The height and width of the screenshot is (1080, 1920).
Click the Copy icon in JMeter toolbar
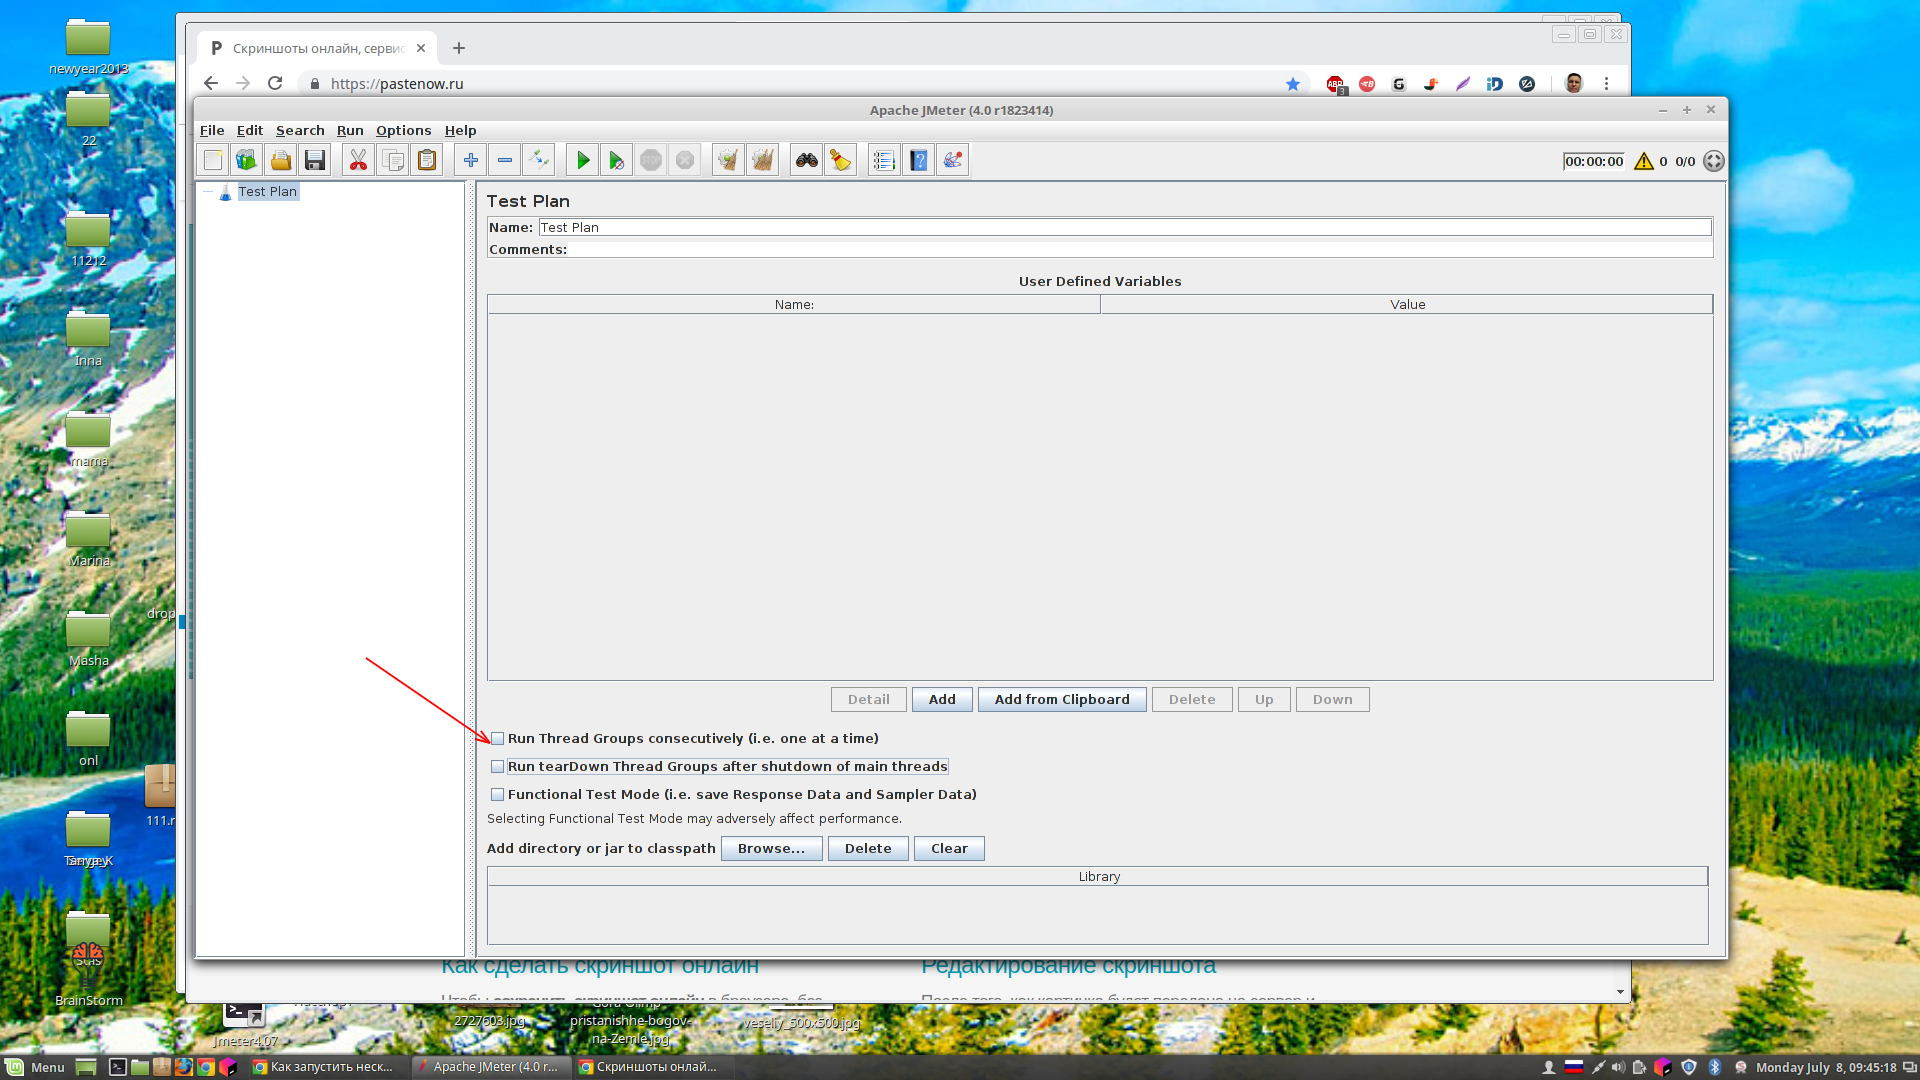393,160
